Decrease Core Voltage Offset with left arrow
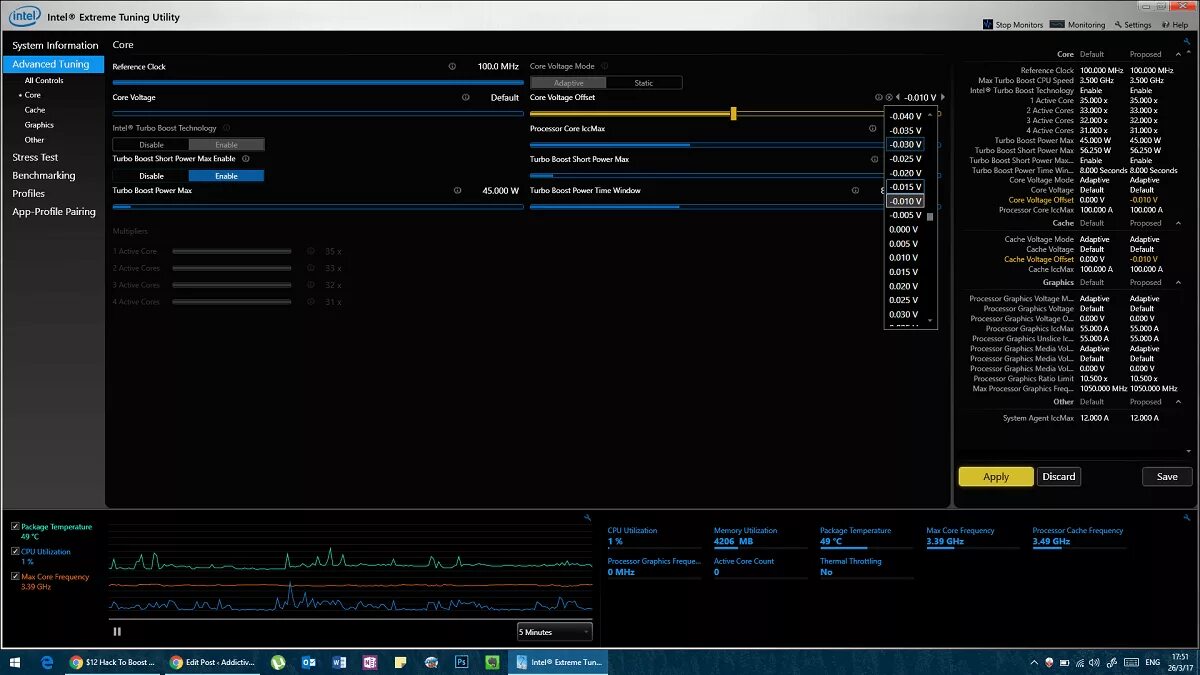 click(x=897, y=98)
